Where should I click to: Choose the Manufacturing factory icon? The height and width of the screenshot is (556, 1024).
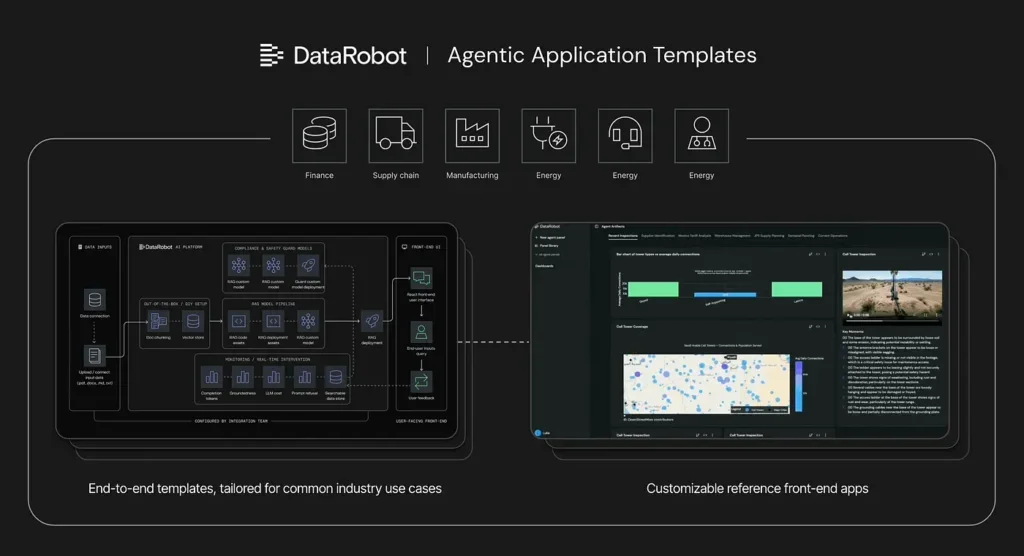472,136
